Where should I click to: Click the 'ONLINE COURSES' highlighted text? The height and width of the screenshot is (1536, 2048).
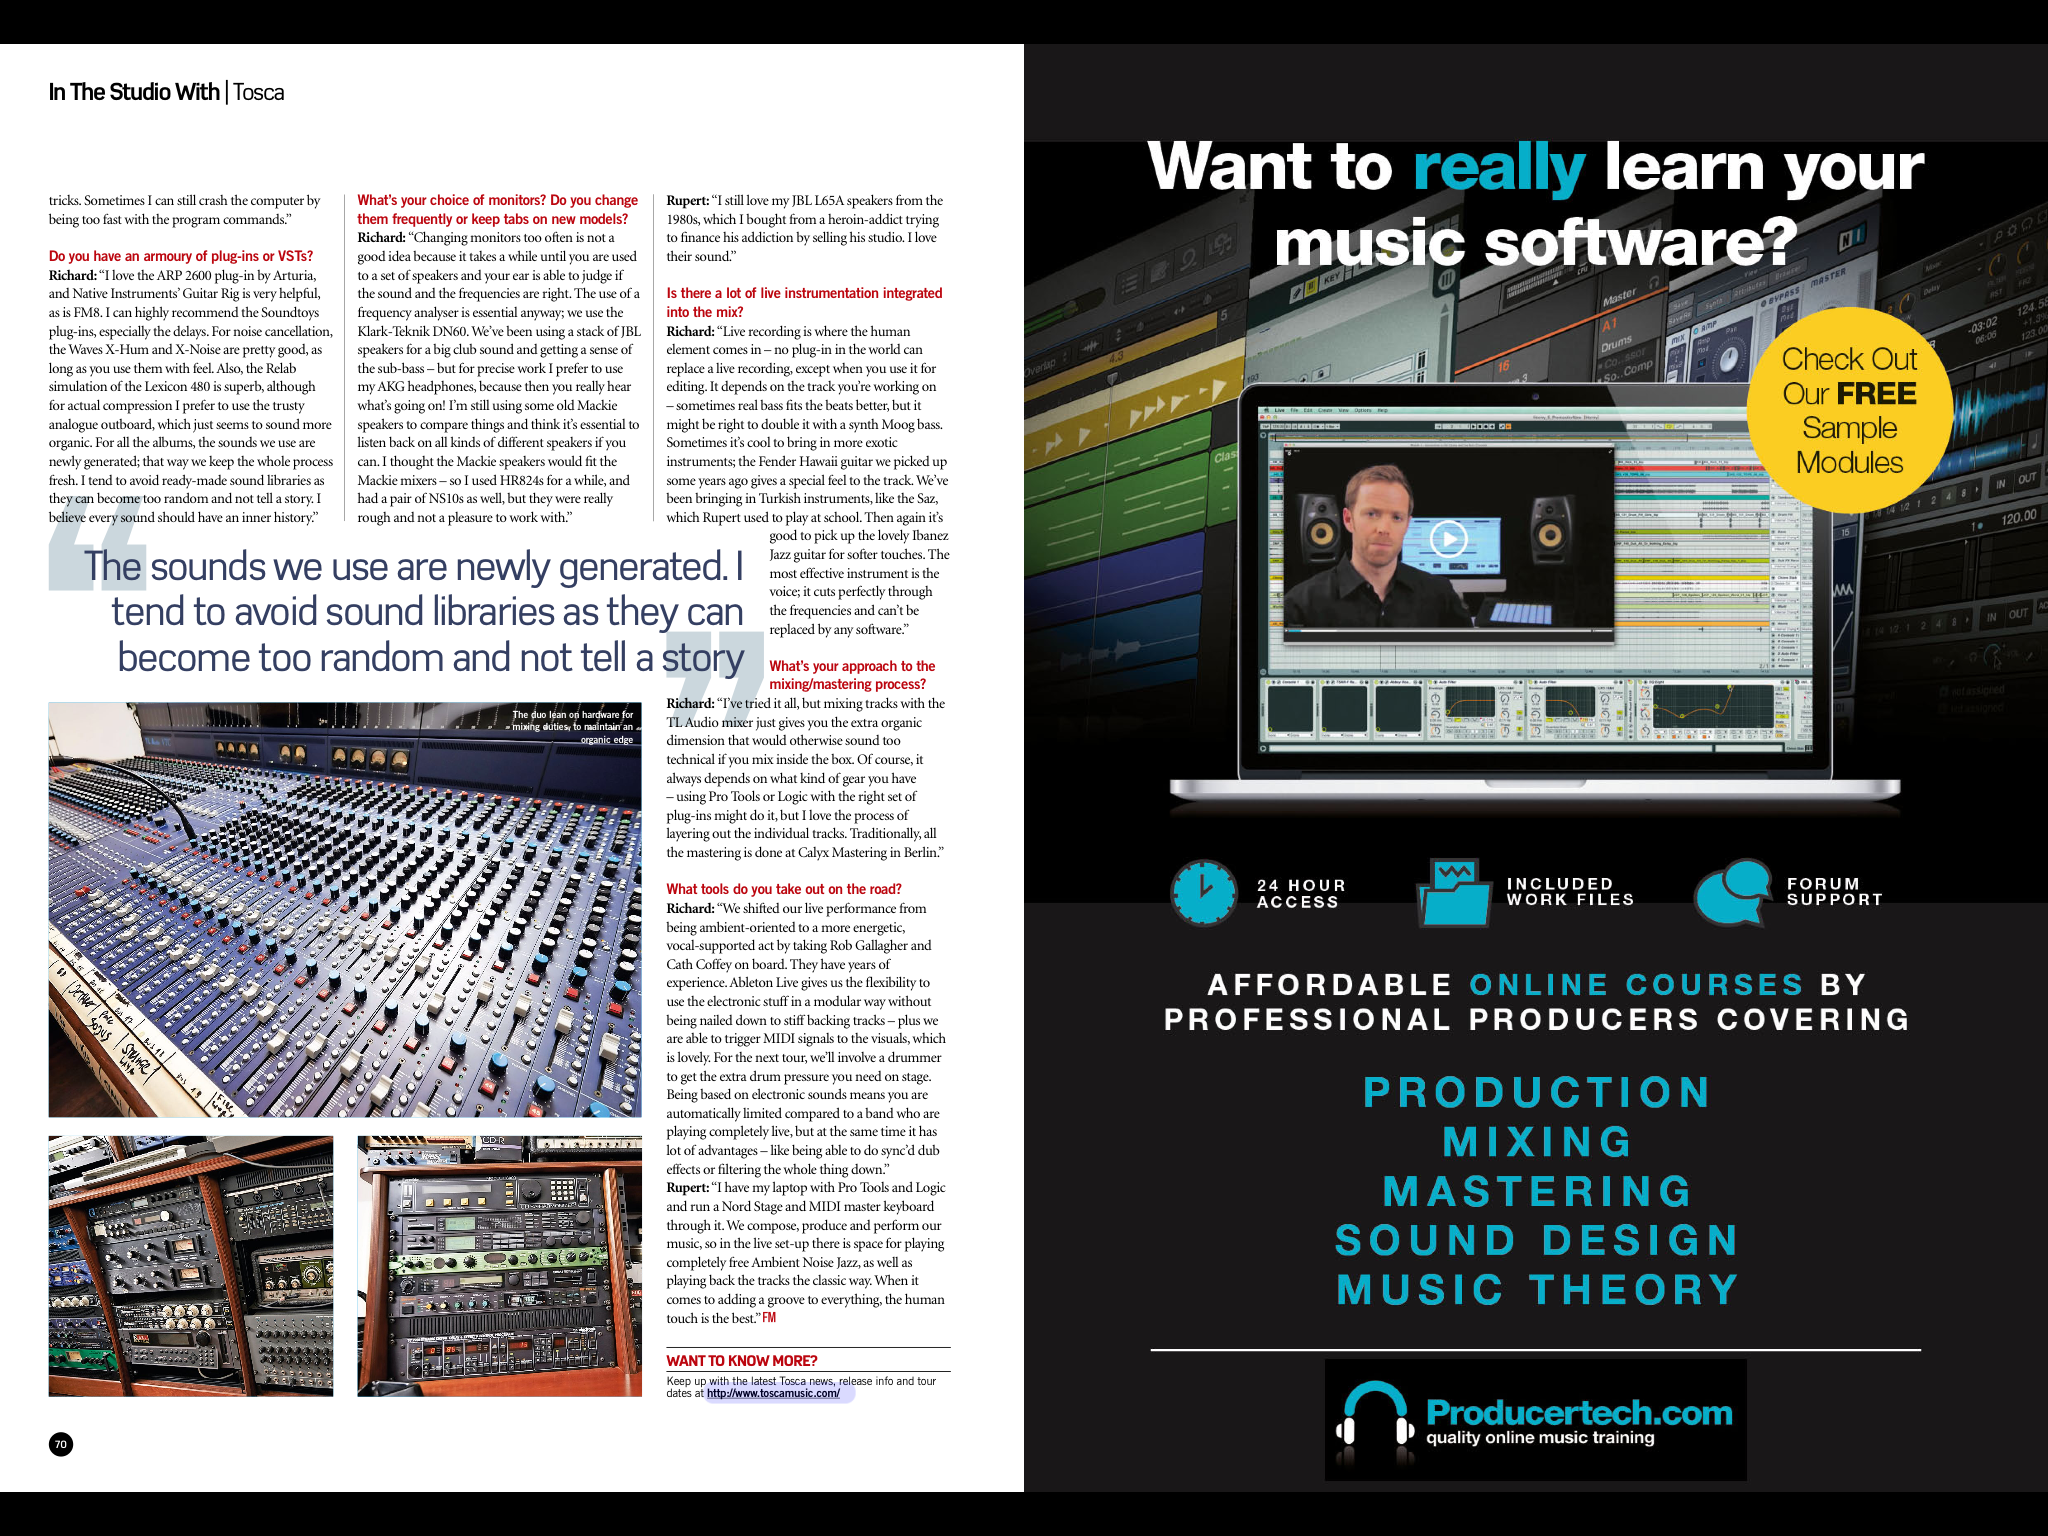(1636, 985)
